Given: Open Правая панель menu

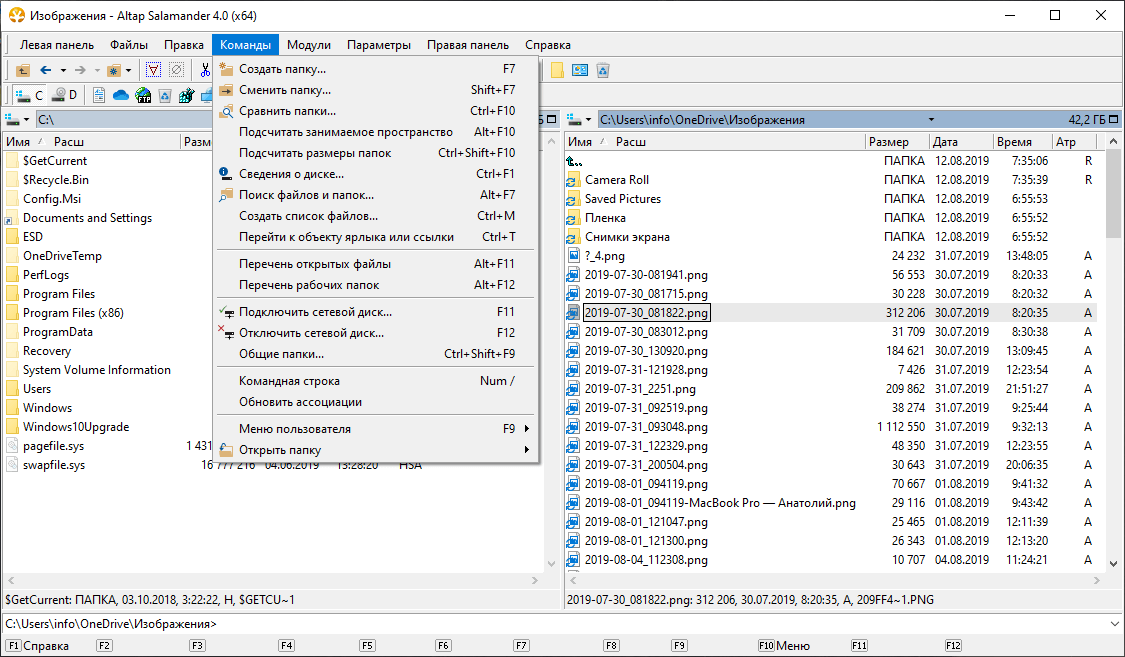Looking at the screenshot, I should [468, 44].
